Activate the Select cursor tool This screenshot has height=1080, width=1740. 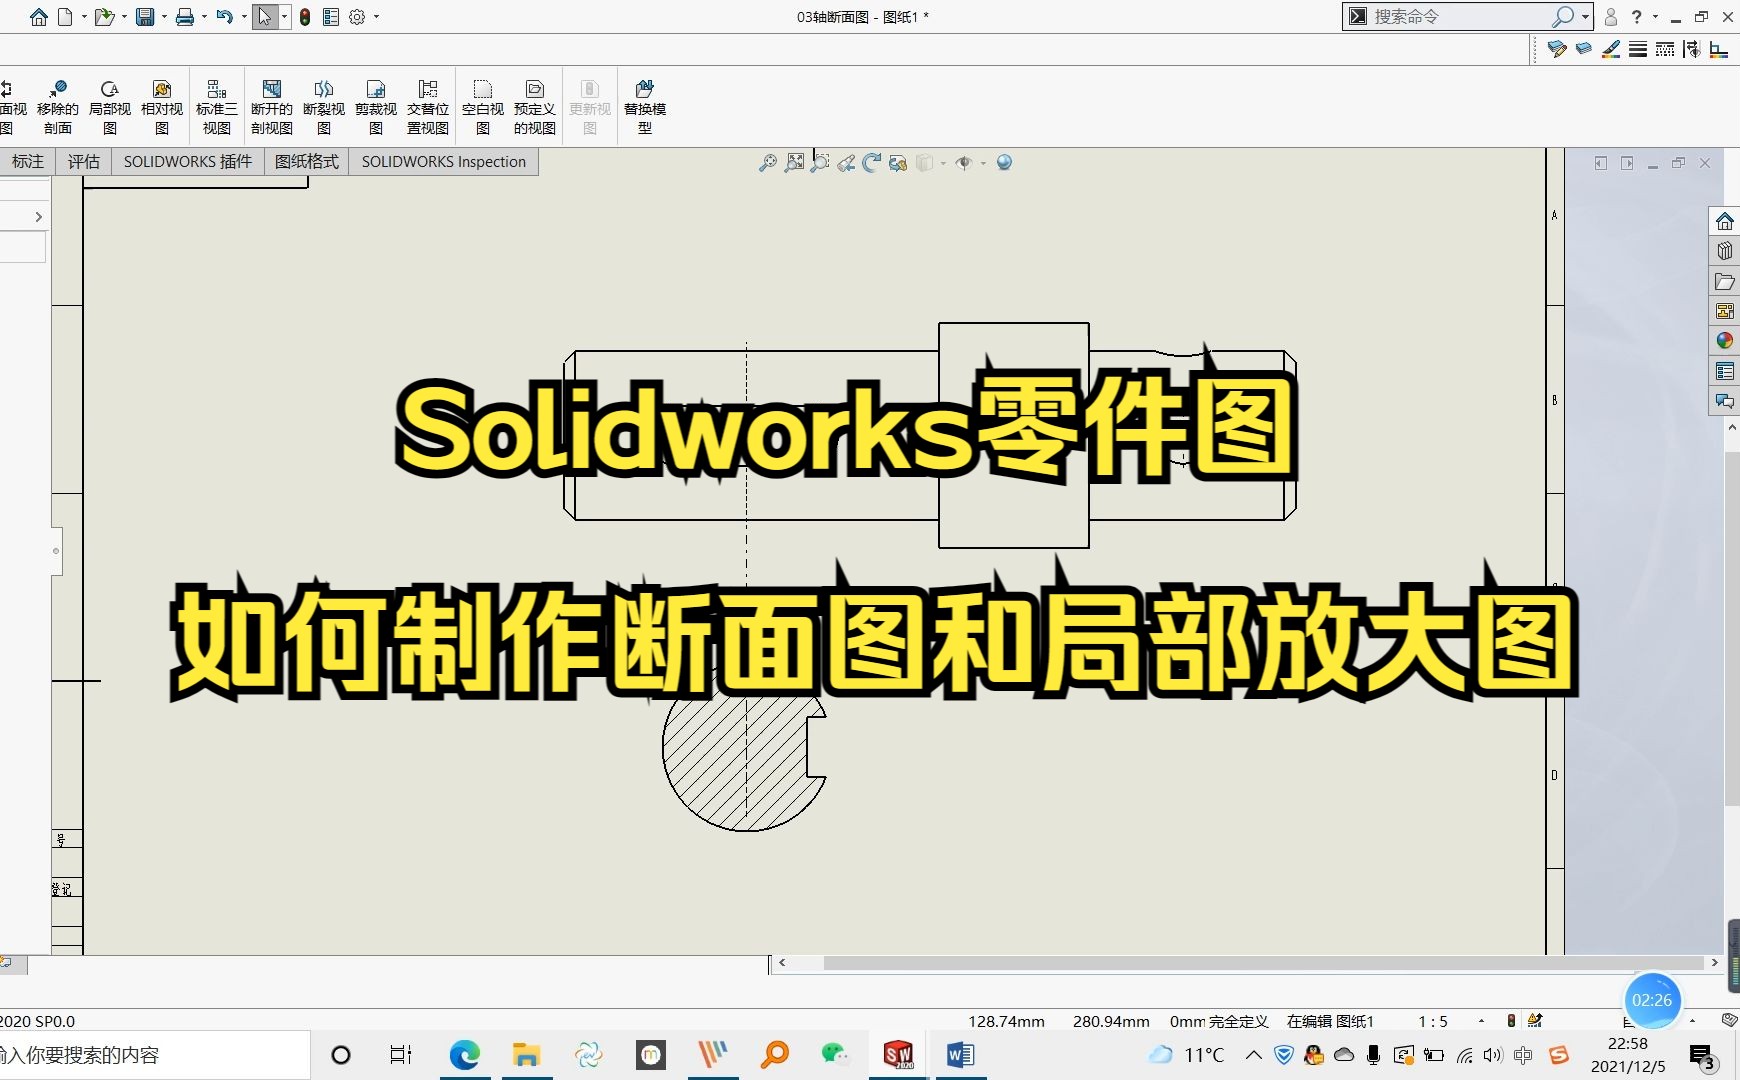pos(265,17)
